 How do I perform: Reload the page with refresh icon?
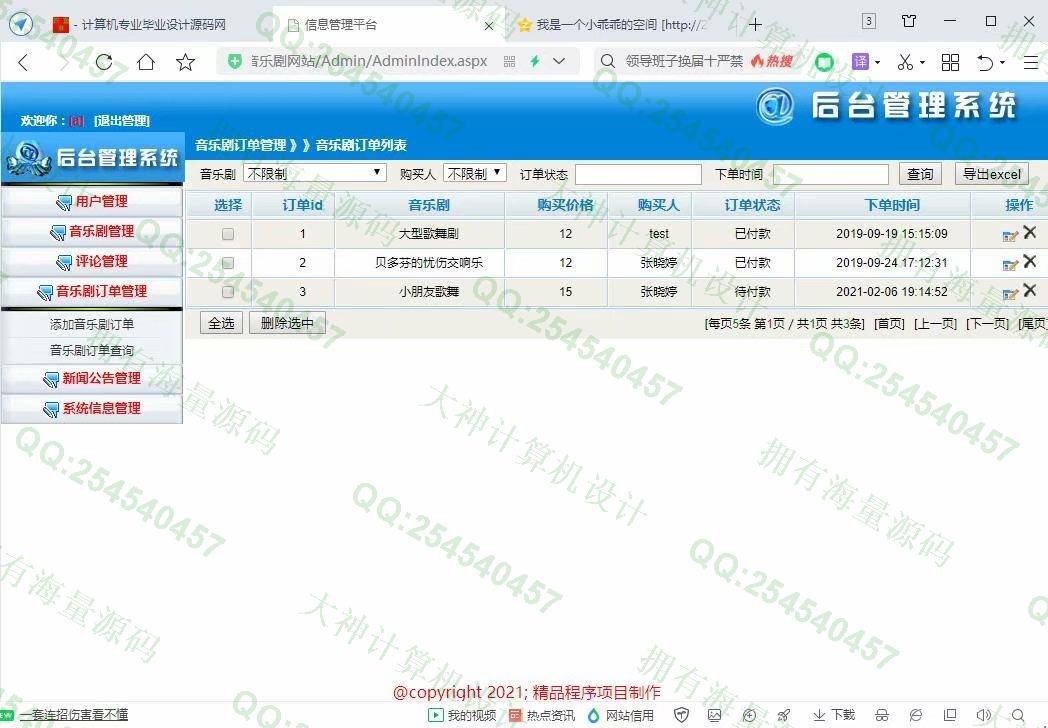(104, 62)
